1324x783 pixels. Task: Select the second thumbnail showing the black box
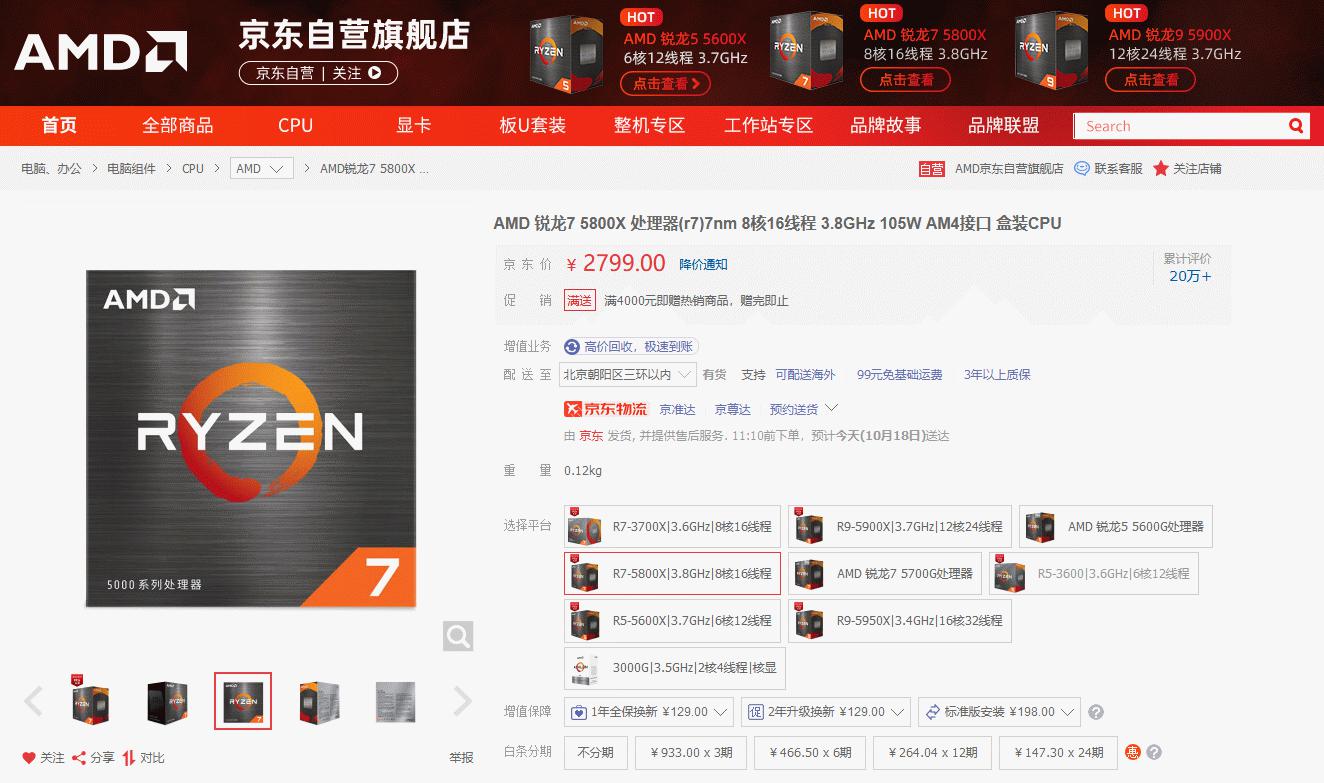pyautogui.click(x=167, y=701)
